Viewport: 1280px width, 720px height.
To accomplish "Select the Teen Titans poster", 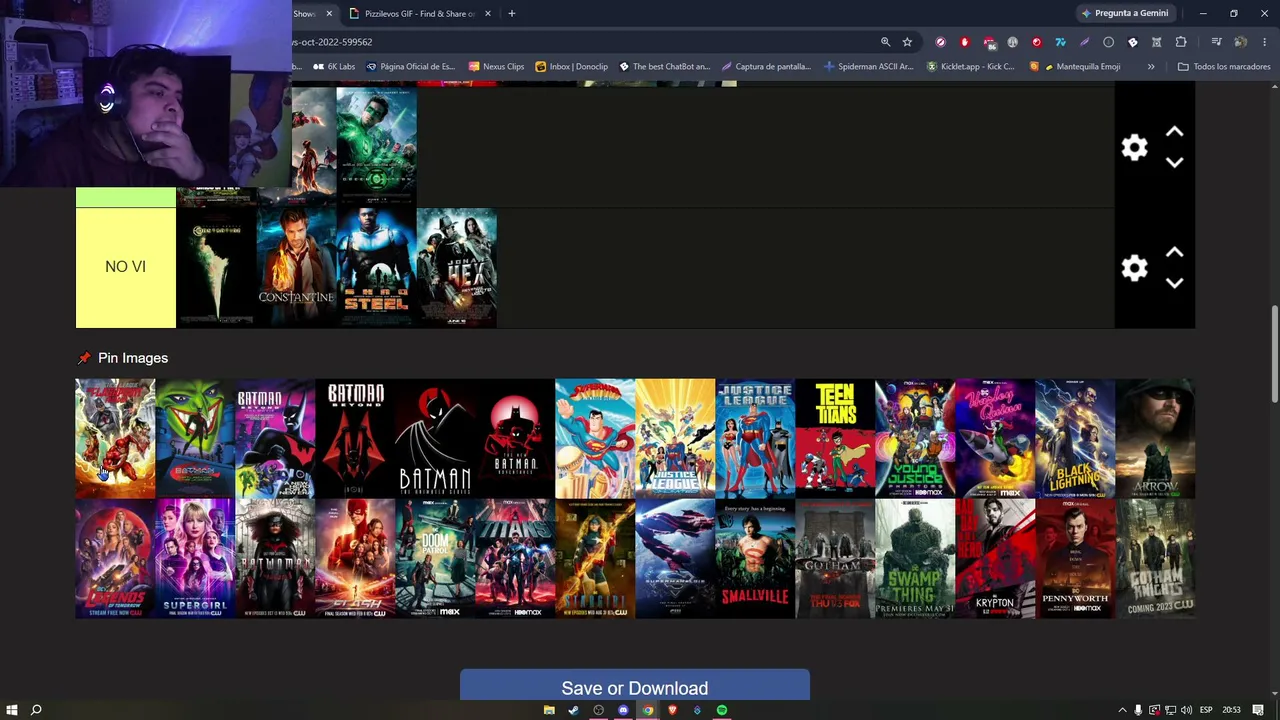I will (835, 438).
